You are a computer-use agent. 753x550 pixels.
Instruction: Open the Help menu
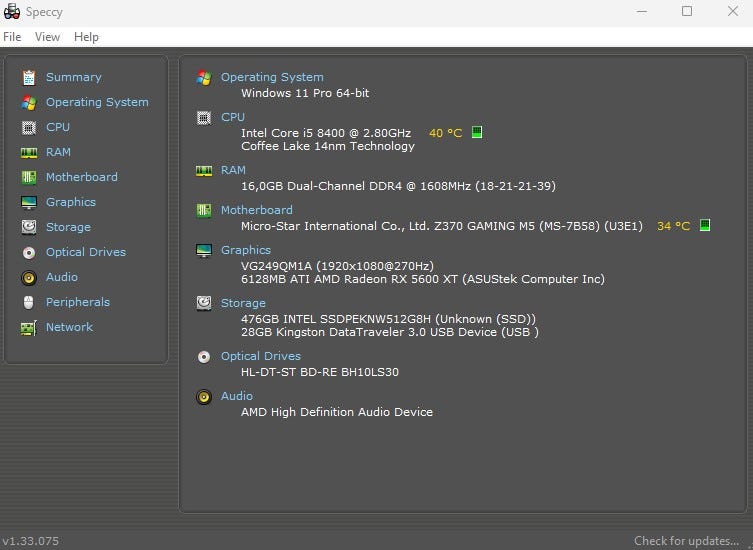86,37
